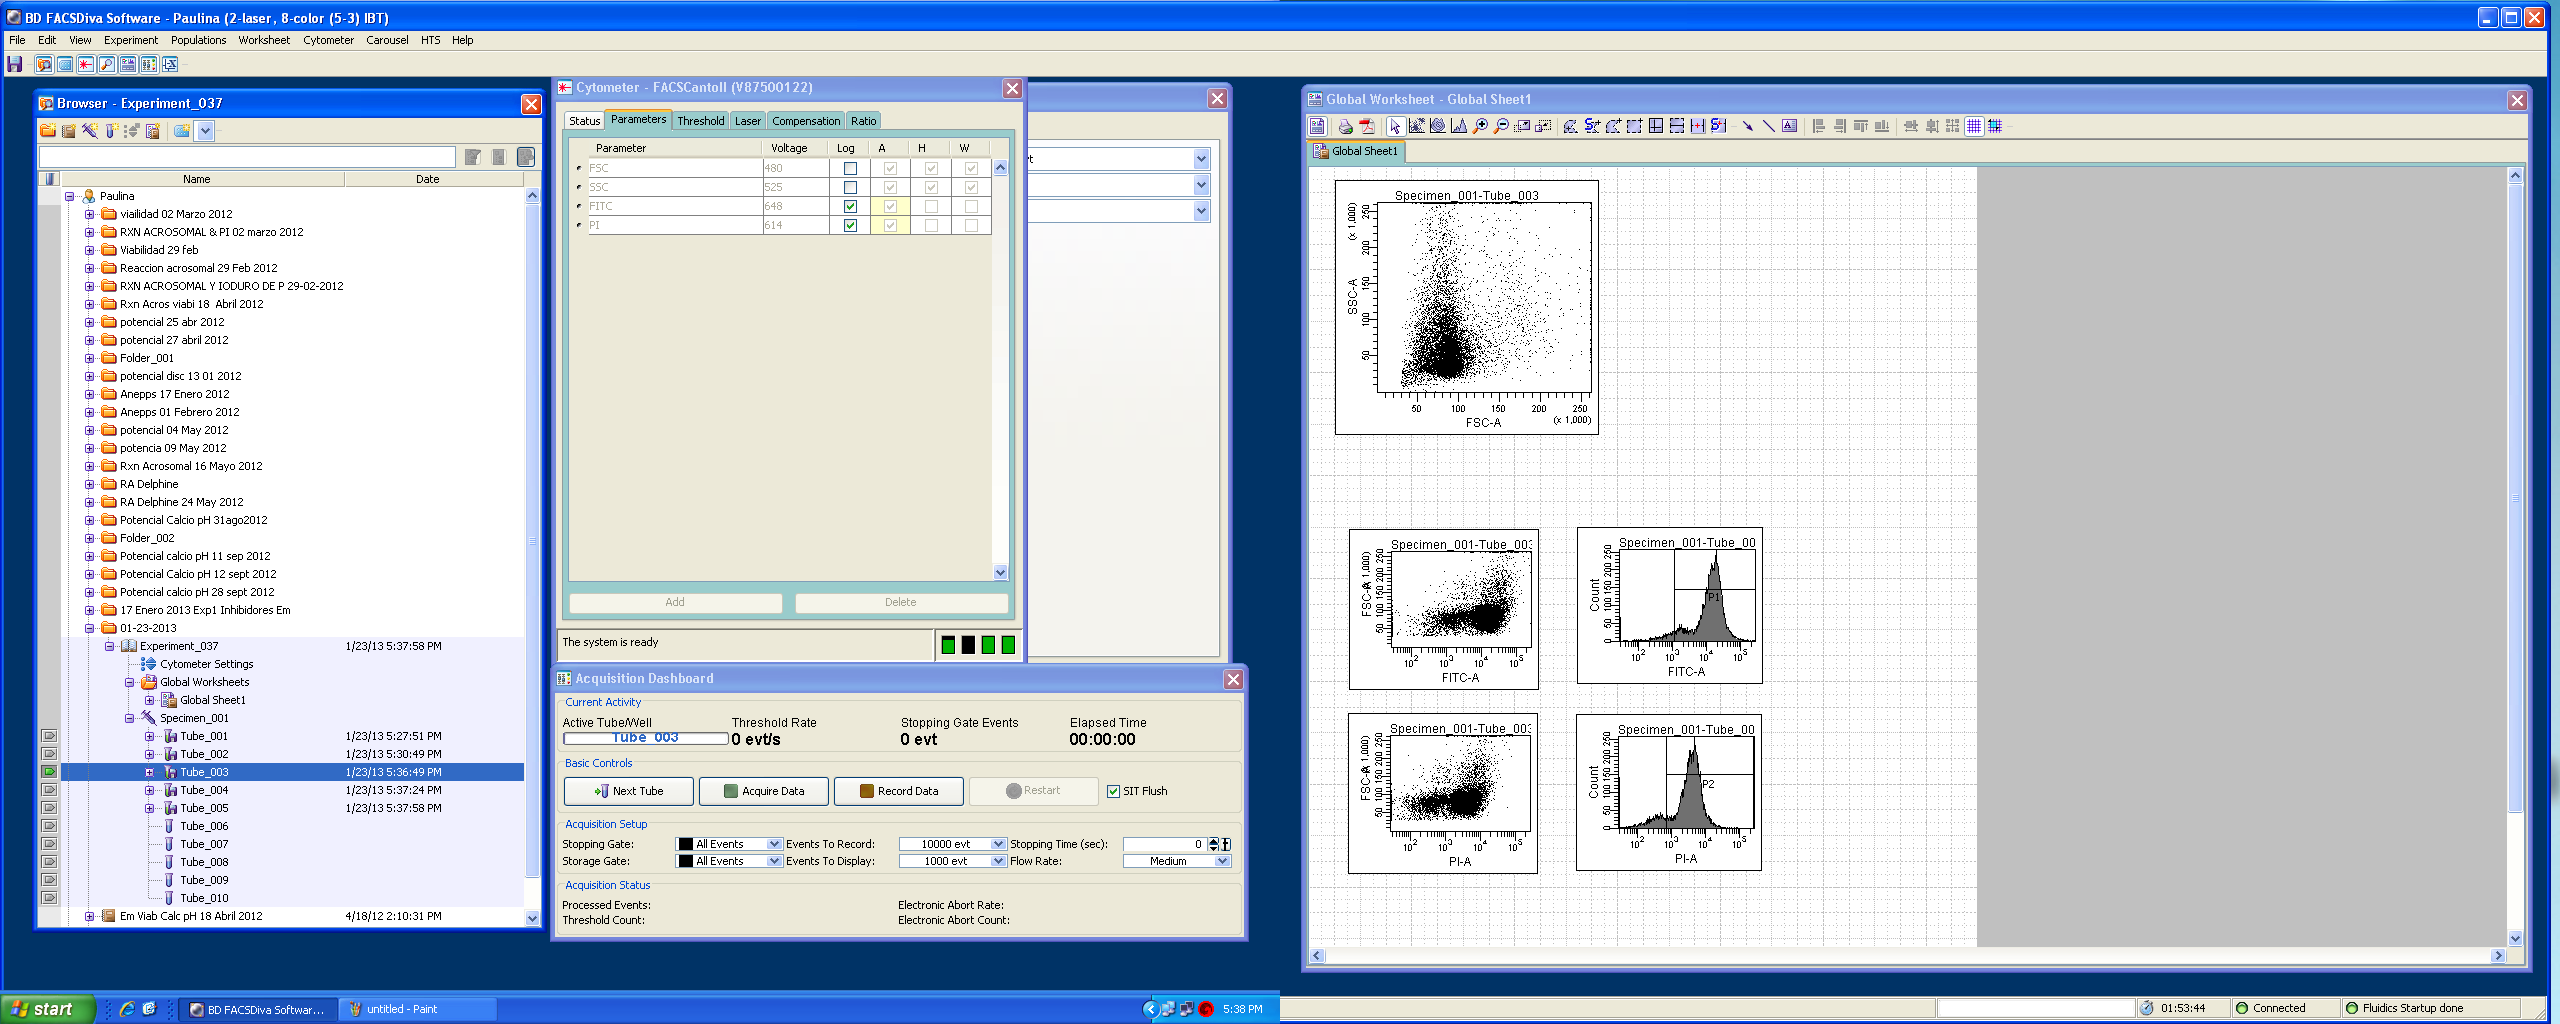Select the Dot Plot tool in worksheet toolbar

pyautogui.click(x=1416, y=126)
